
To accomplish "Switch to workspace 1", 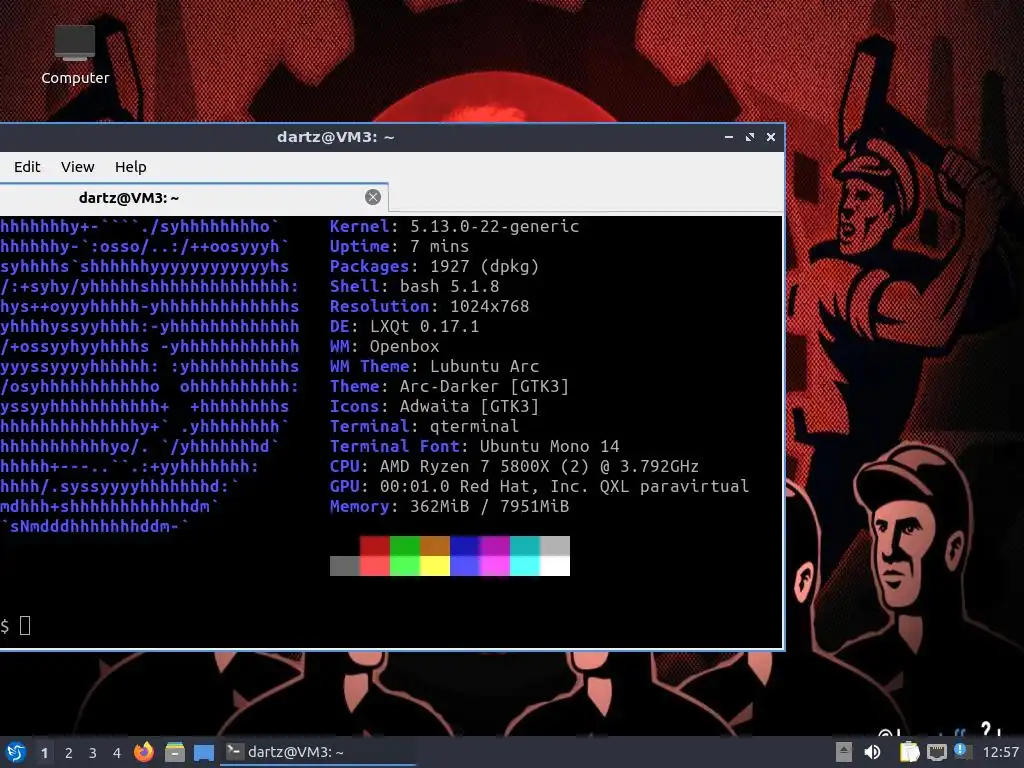I will [x=44, y=753].
